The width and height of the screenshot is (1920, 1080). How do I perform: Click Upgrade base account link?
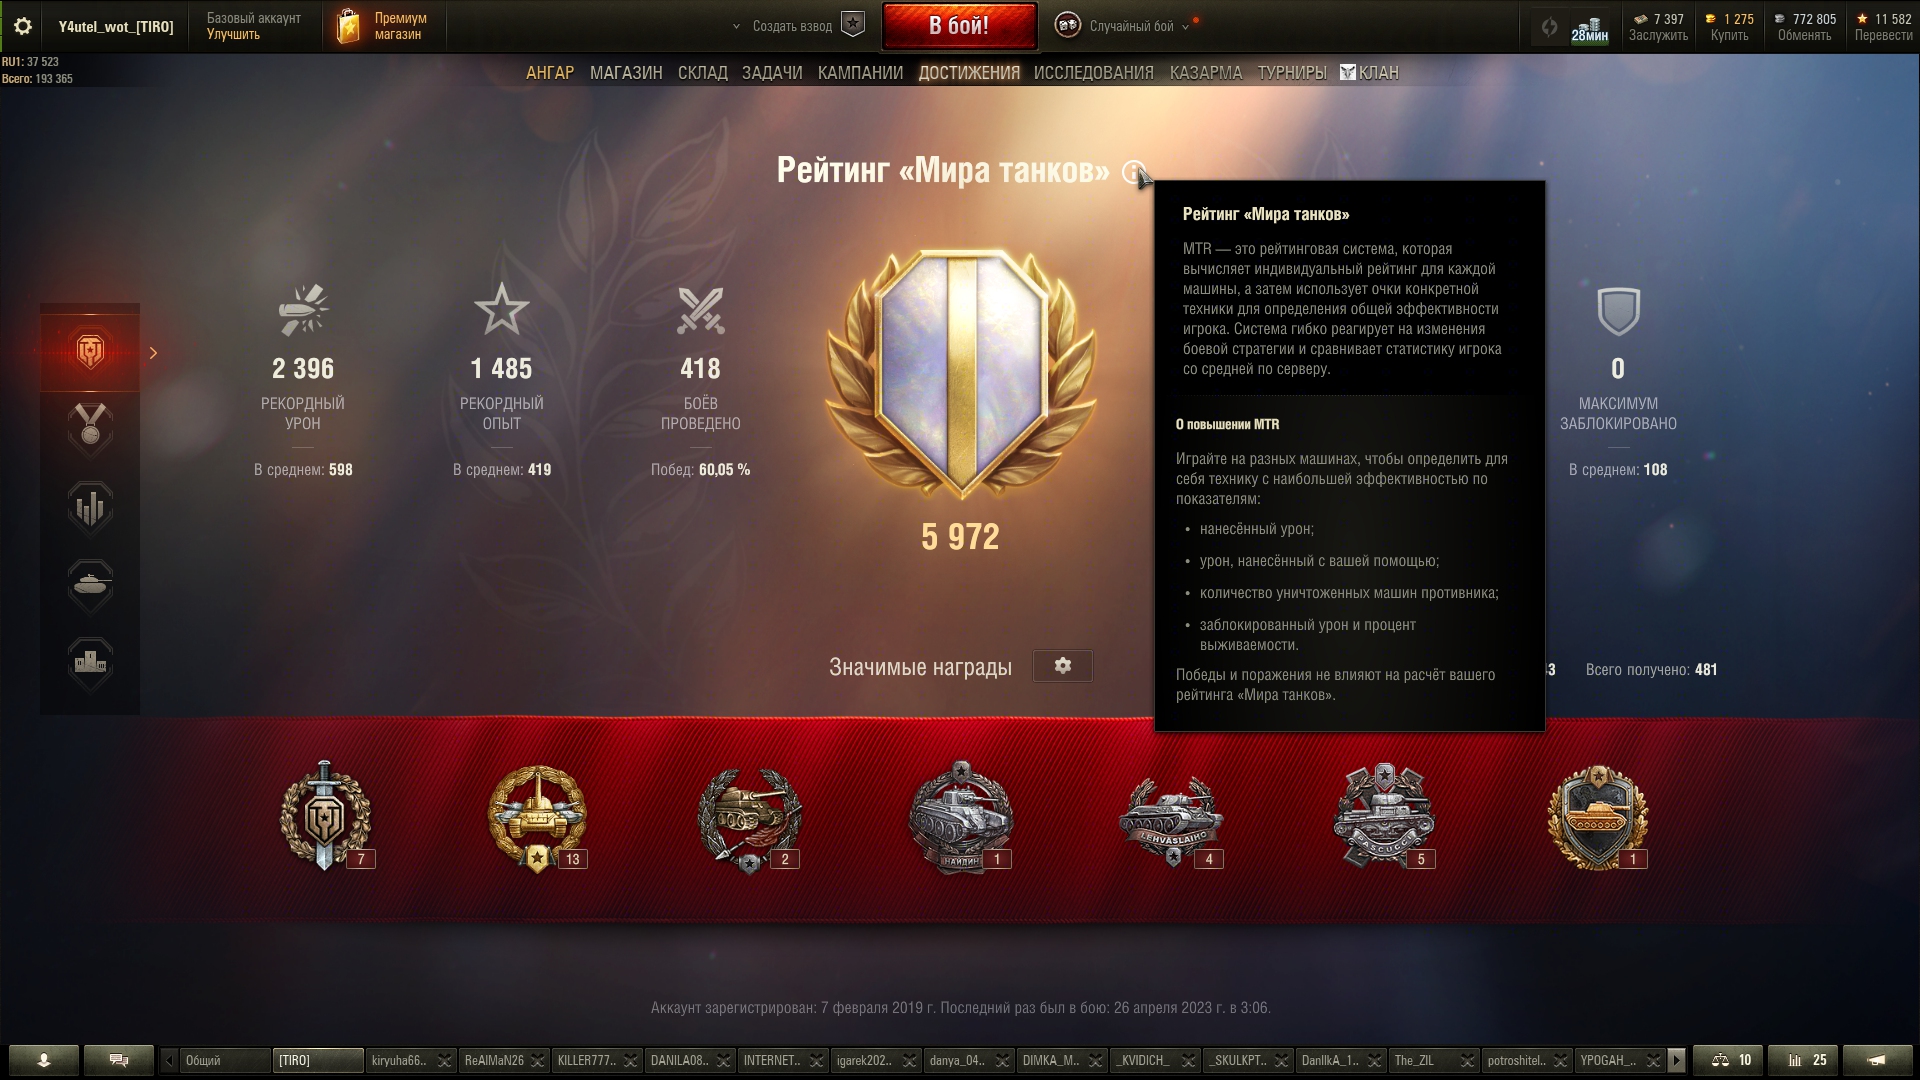(233, 35)
